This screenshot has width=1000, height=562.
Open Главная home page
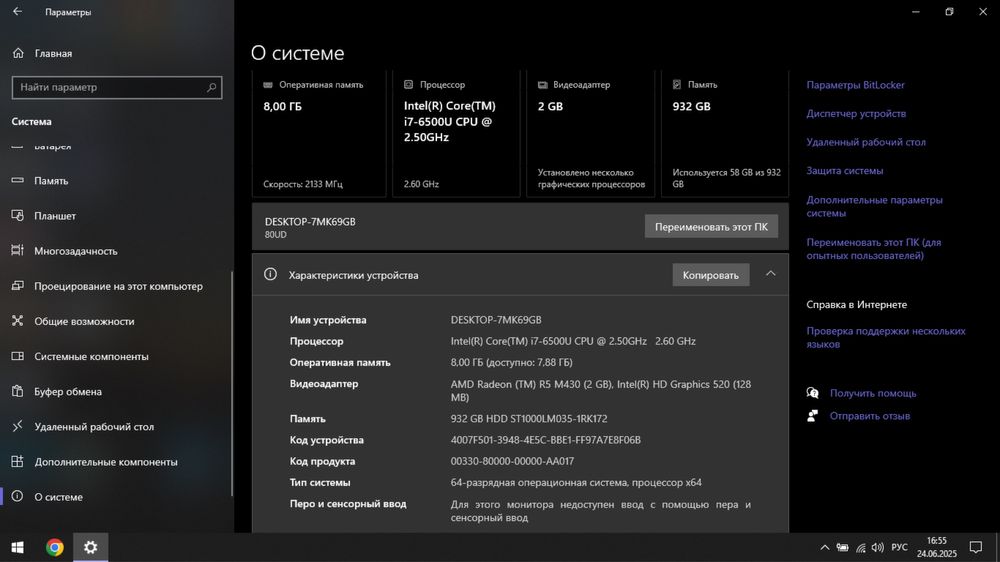[53, 54]
